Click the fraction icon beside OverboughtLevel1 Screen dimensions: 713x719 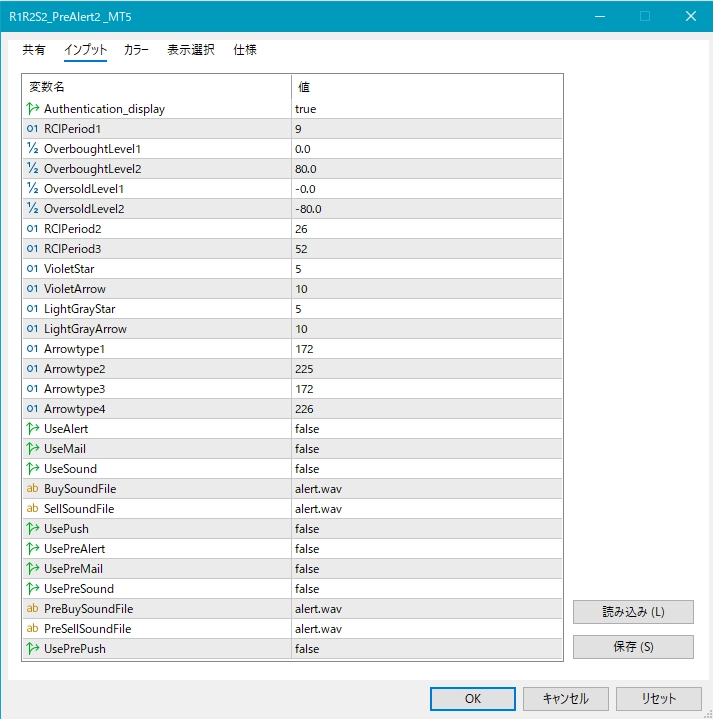click(x=33, y=149)
